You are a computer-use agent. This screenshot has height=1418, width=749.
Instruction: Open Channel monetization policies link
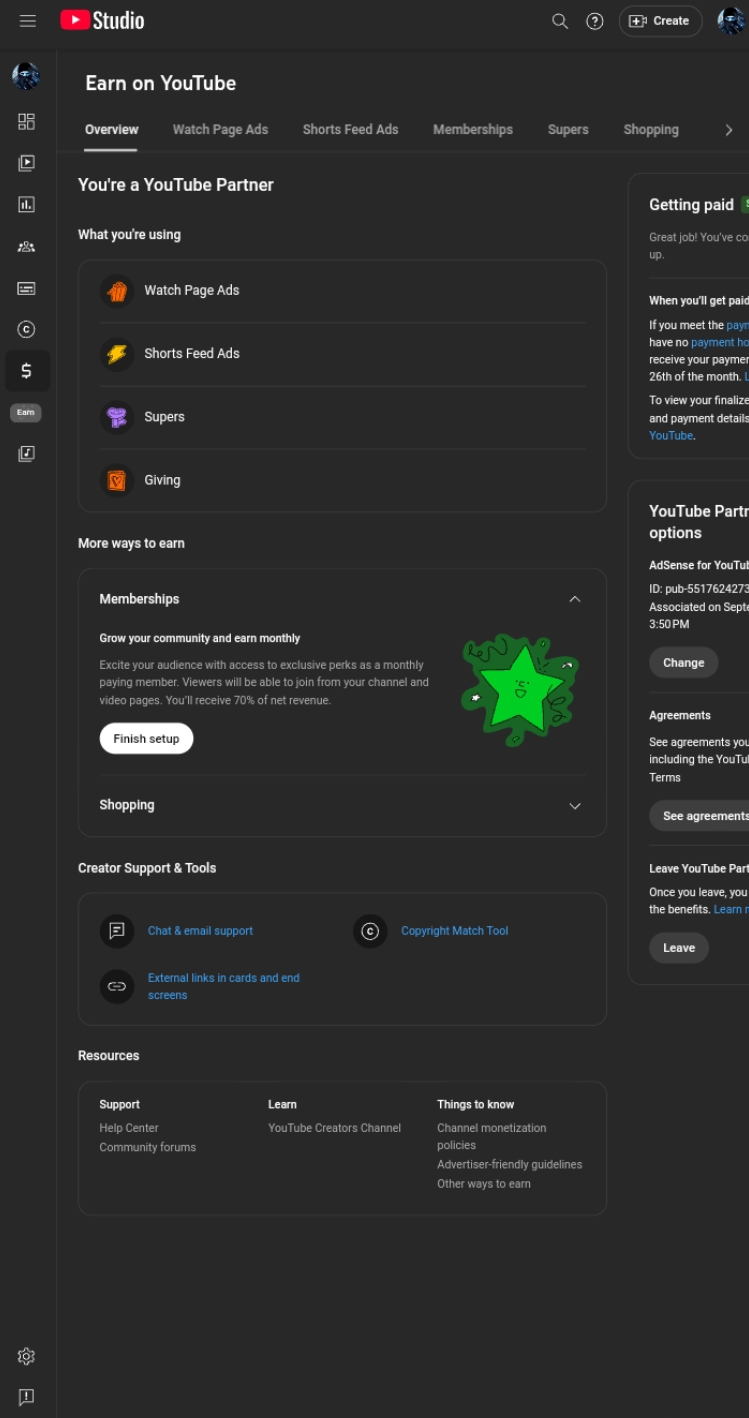click(492, 1137)
